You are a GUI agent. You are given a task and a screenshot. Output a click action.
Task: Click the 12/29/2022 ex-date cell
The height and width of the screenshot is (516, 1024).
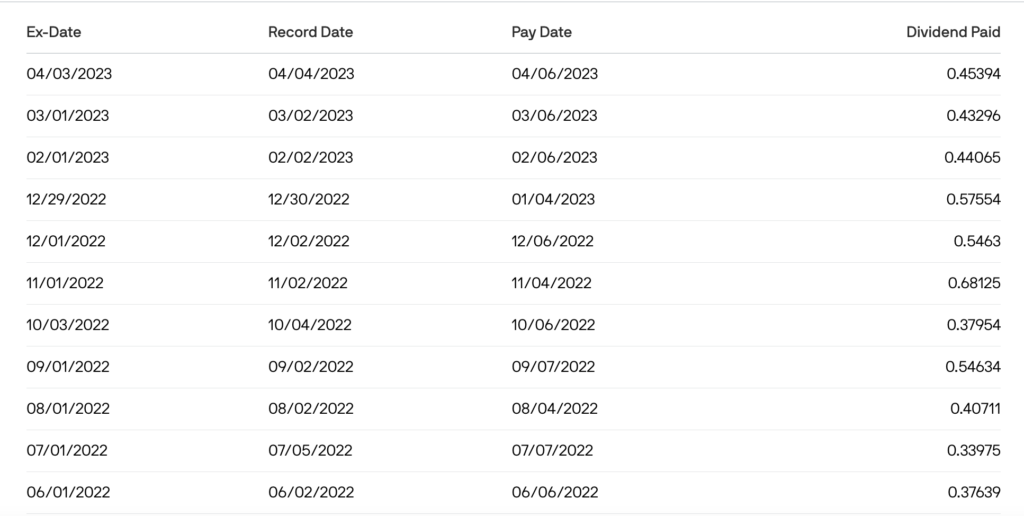coord(66,200)
